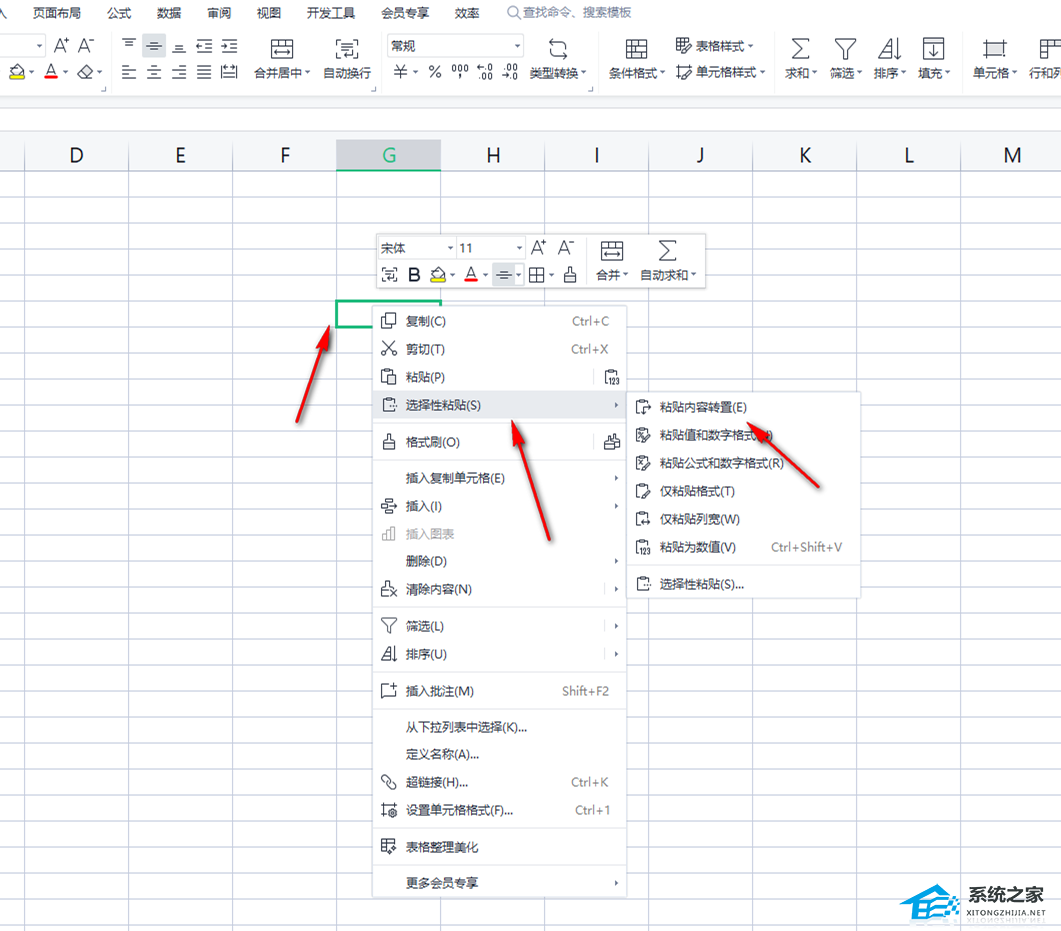Click the mini toolbar fill color bucket
1061x931 pixels.
tap(438, 275)
